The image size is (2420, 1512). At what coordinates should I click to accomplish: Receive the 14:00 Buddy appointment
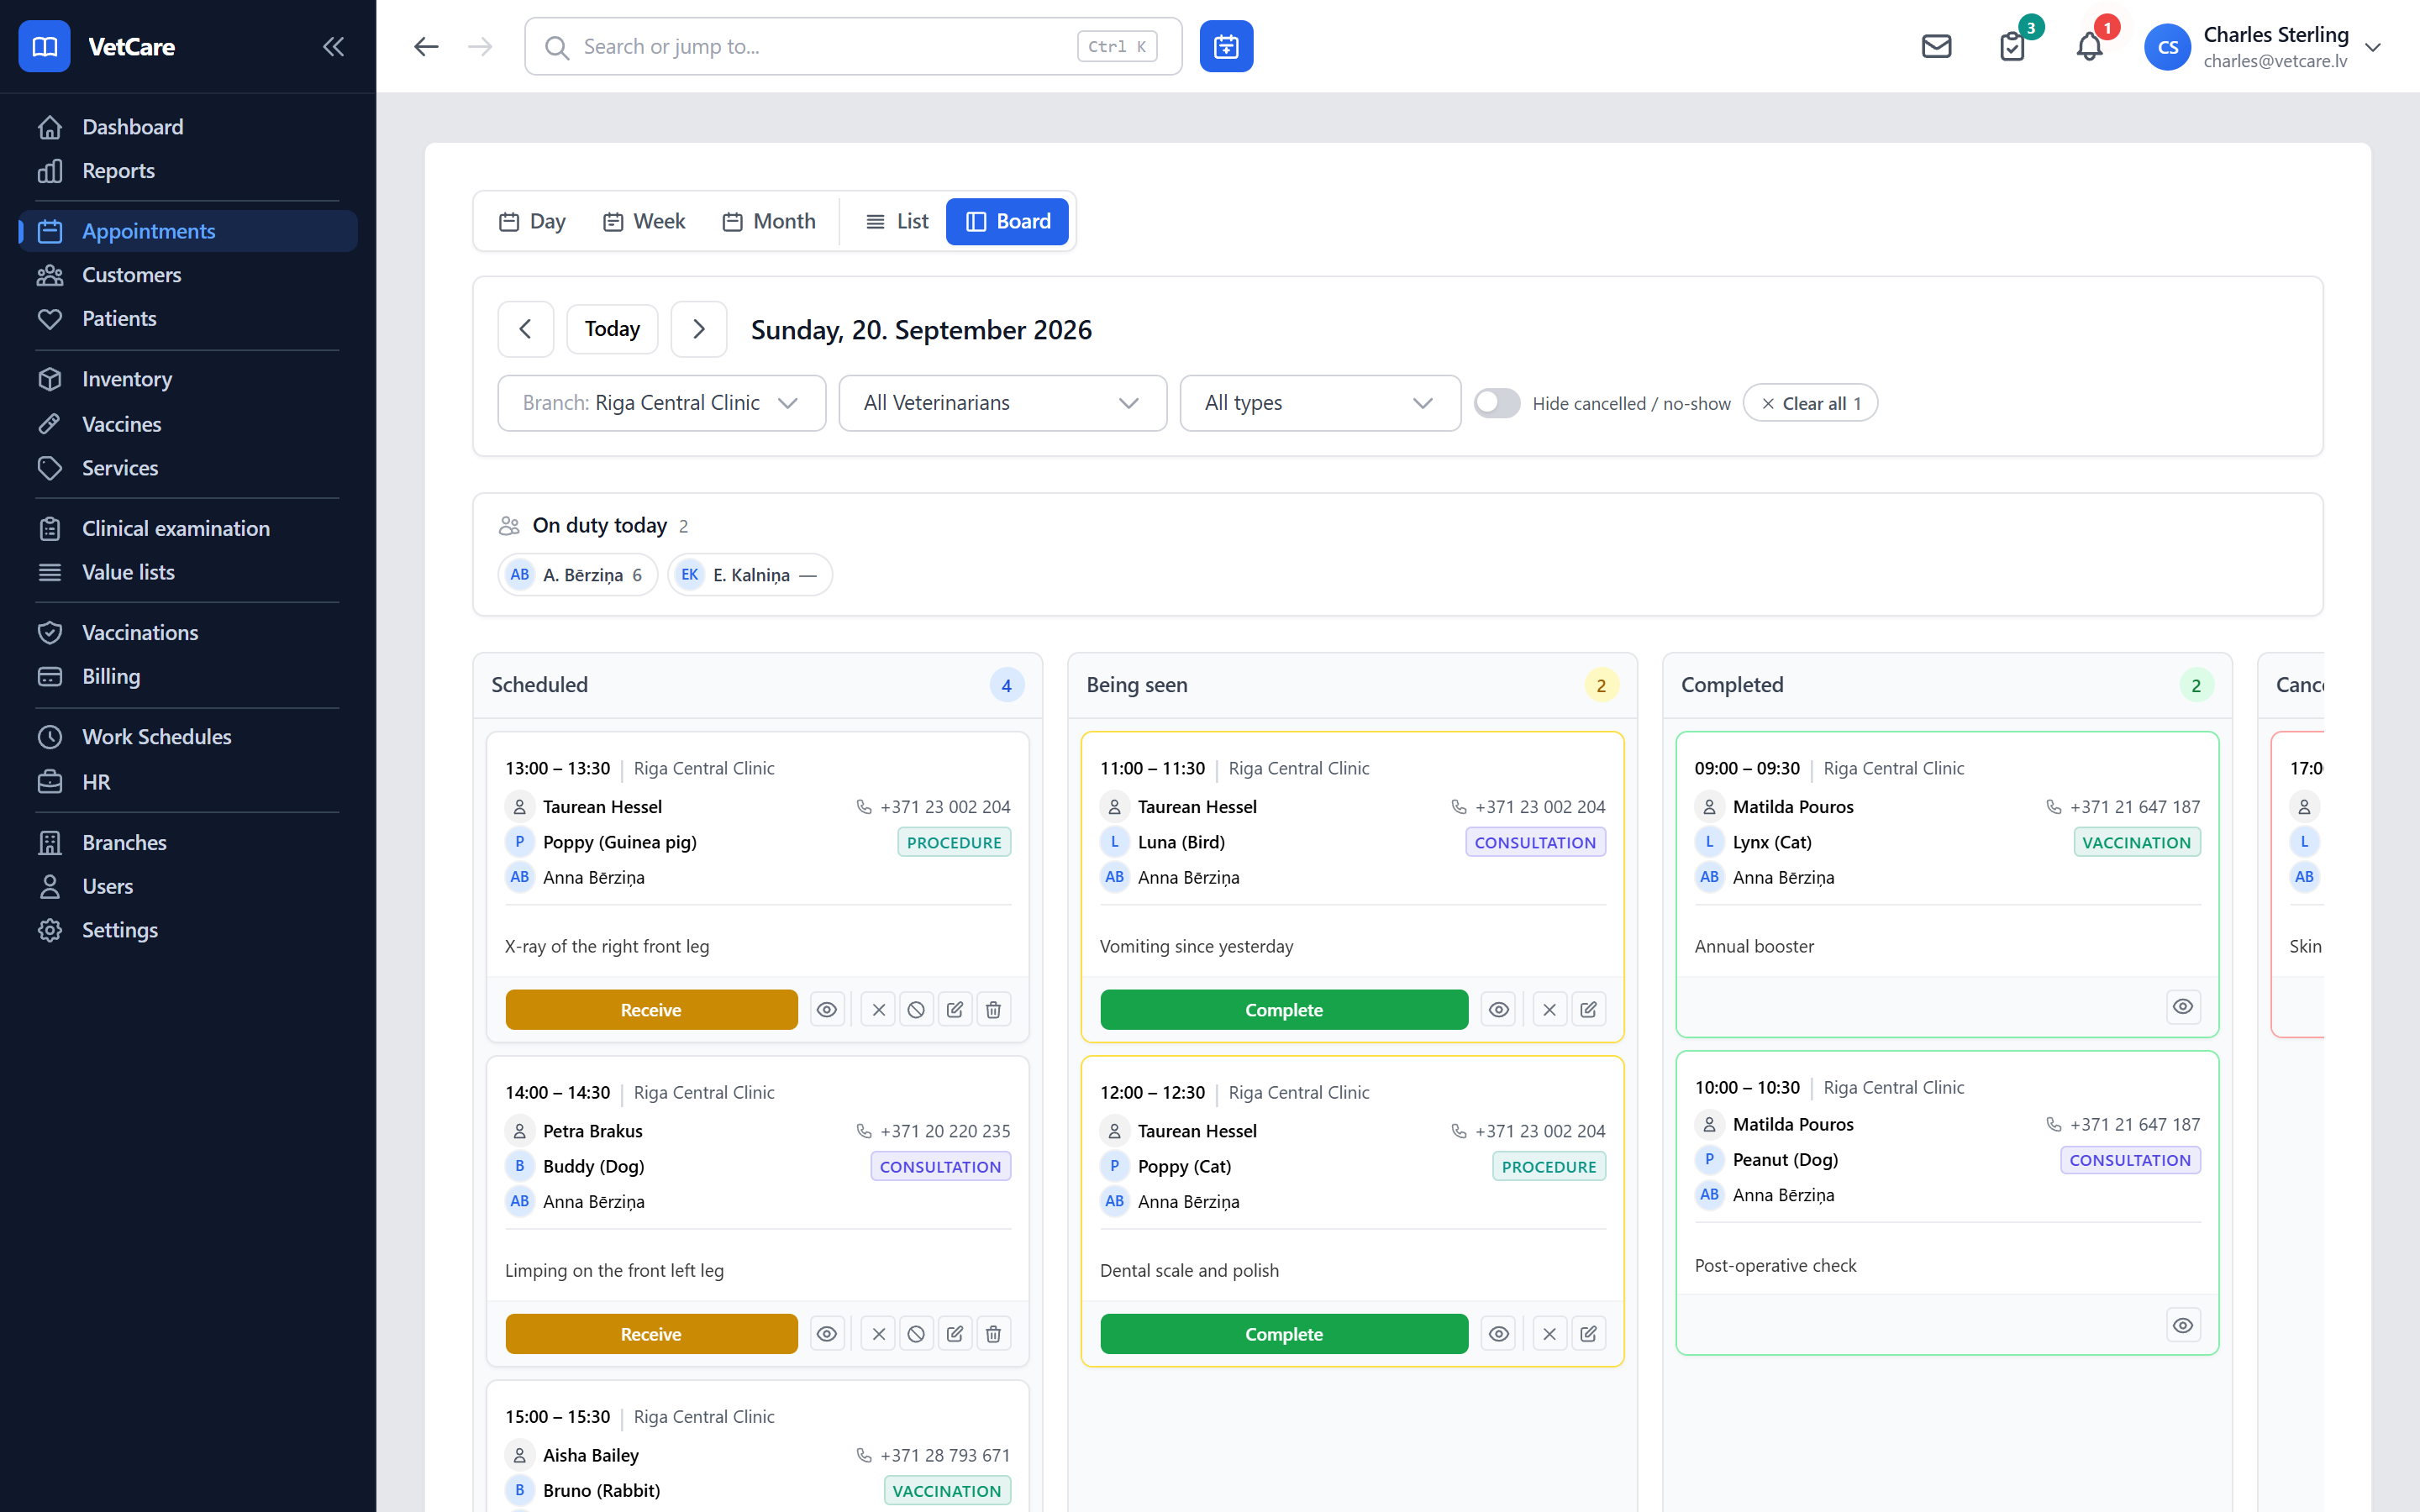[651, 1334]
